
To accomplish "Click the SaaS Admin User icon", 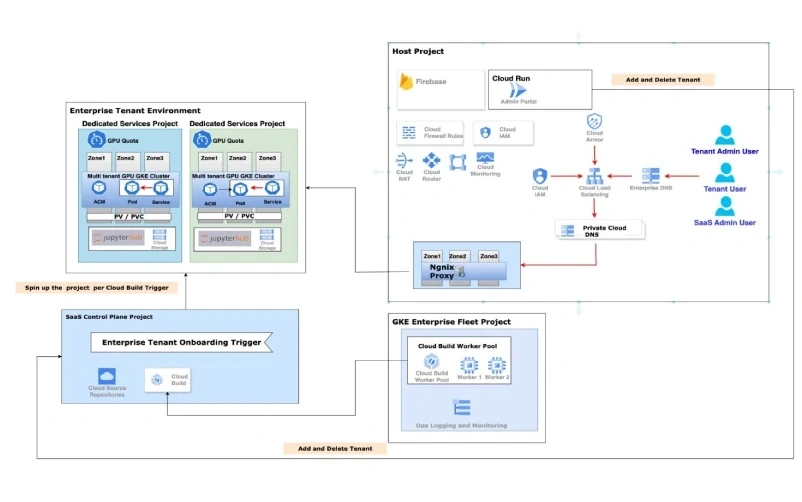I will pyautogui.click(x=726, y=207).
